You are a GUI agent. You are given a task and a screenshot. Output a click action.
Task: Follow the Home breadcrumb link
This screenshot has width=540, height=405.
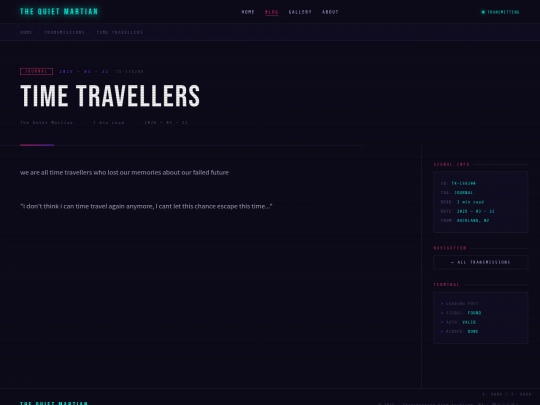26,32
